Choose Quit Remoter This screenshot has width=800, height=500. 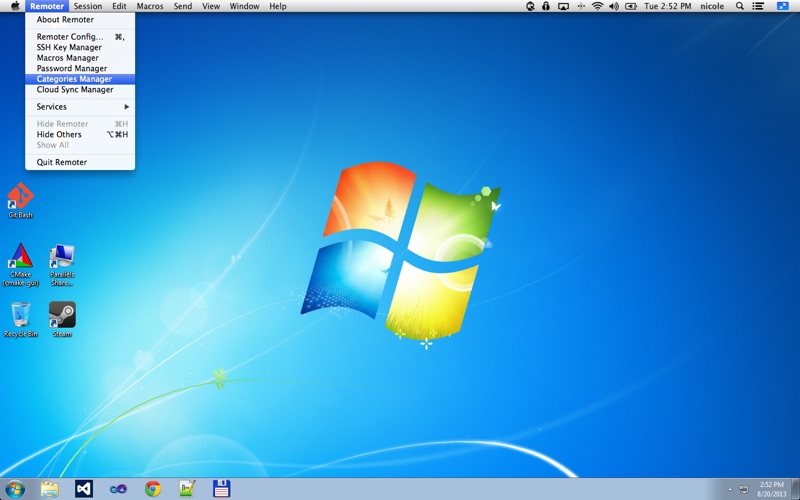coord(80,162)
